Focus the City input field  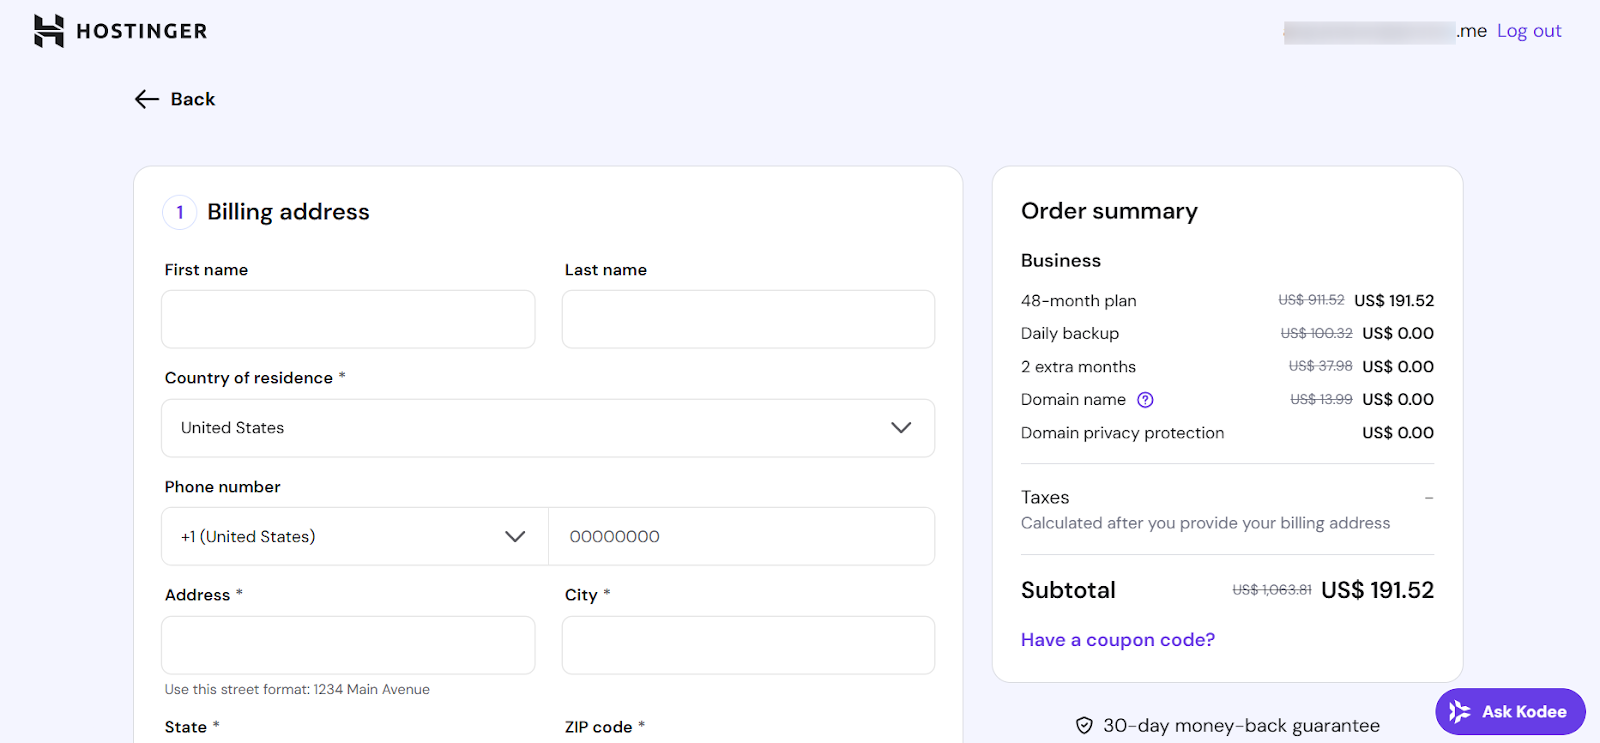coord(748,645)
